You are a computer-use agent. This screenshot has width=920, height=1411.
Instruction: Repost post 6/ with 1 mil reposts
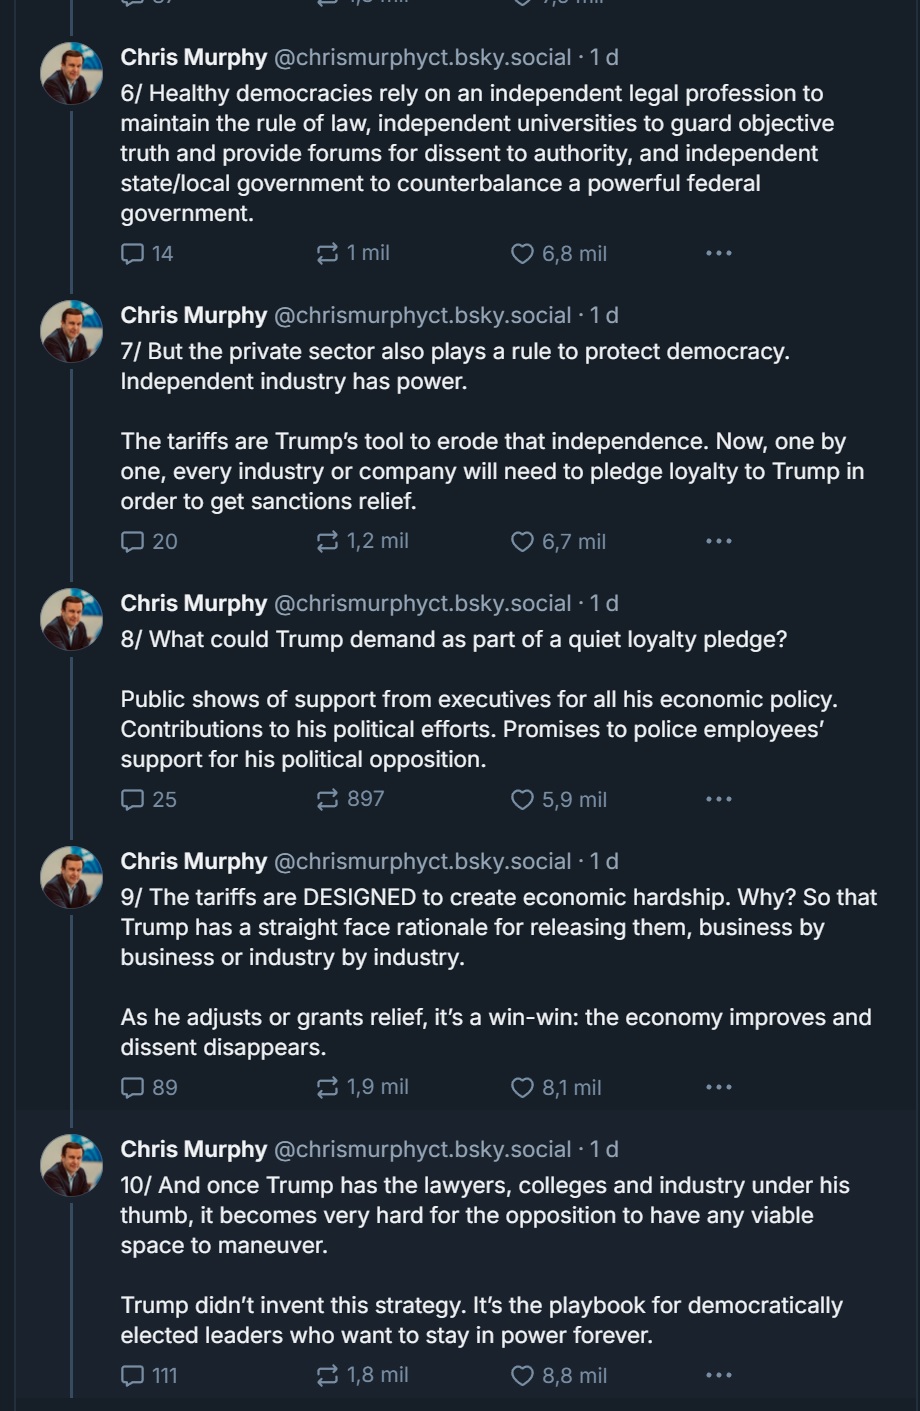tap(328, 254)
